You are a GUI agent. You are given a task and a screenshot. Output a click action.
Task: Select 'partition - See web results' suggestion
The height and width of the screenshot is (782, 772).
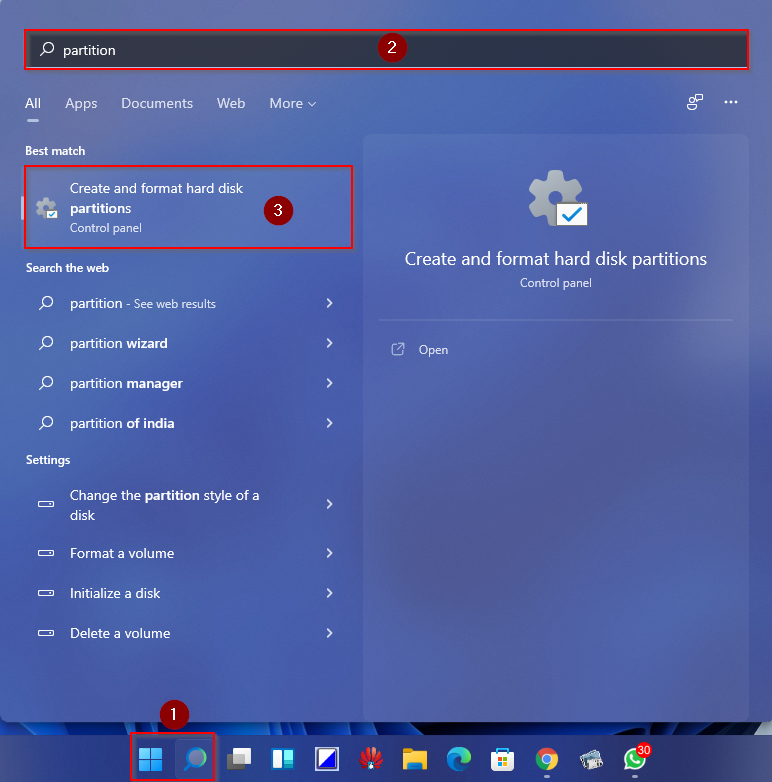(189, 303)
